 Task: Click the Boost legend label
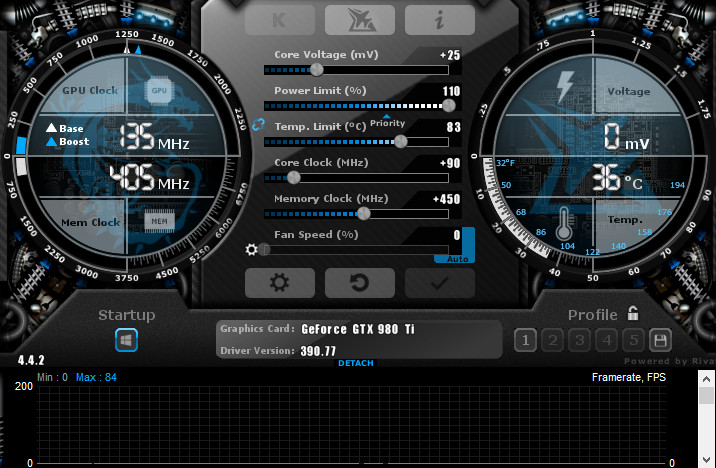(74, 142)
